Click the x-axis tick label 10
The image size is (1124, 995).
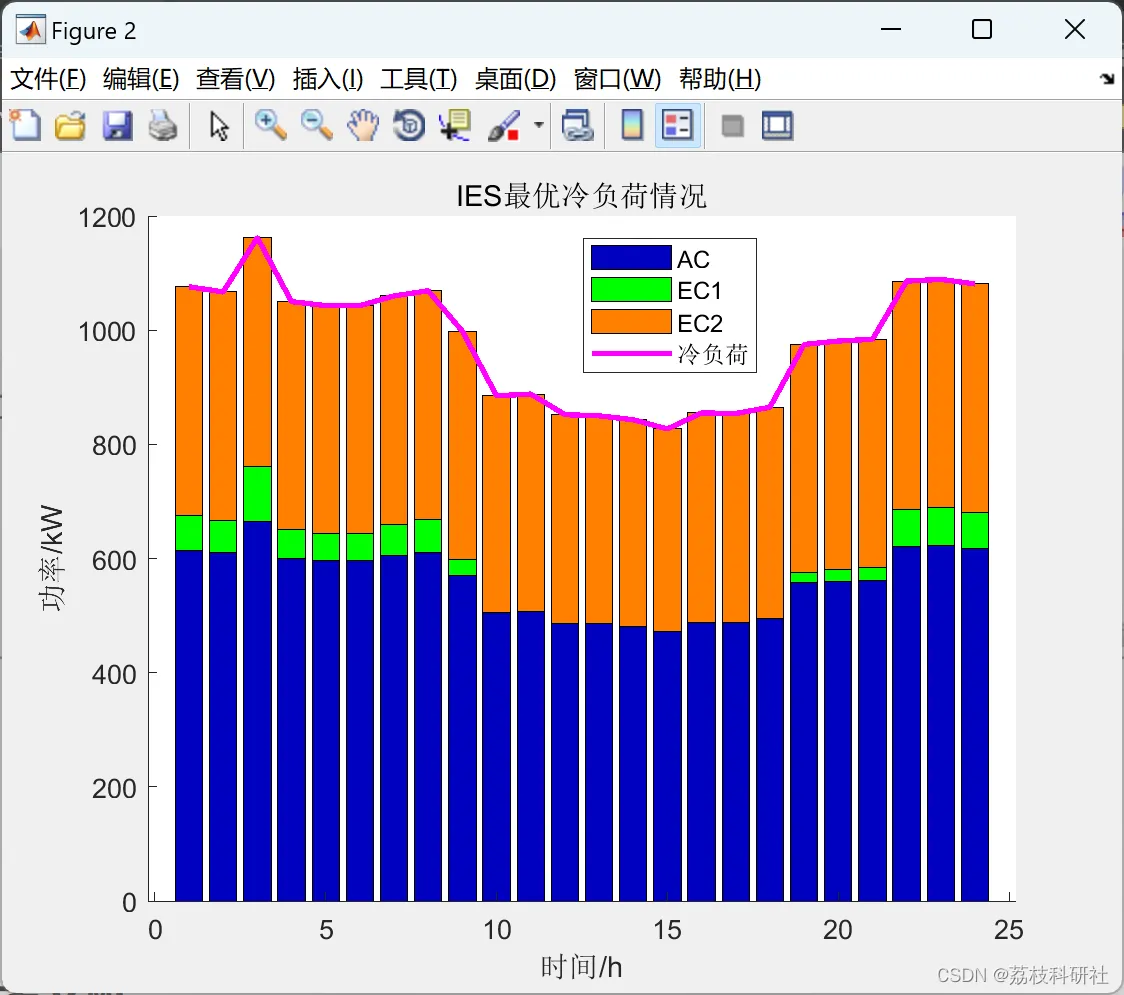tap(497, 930)
